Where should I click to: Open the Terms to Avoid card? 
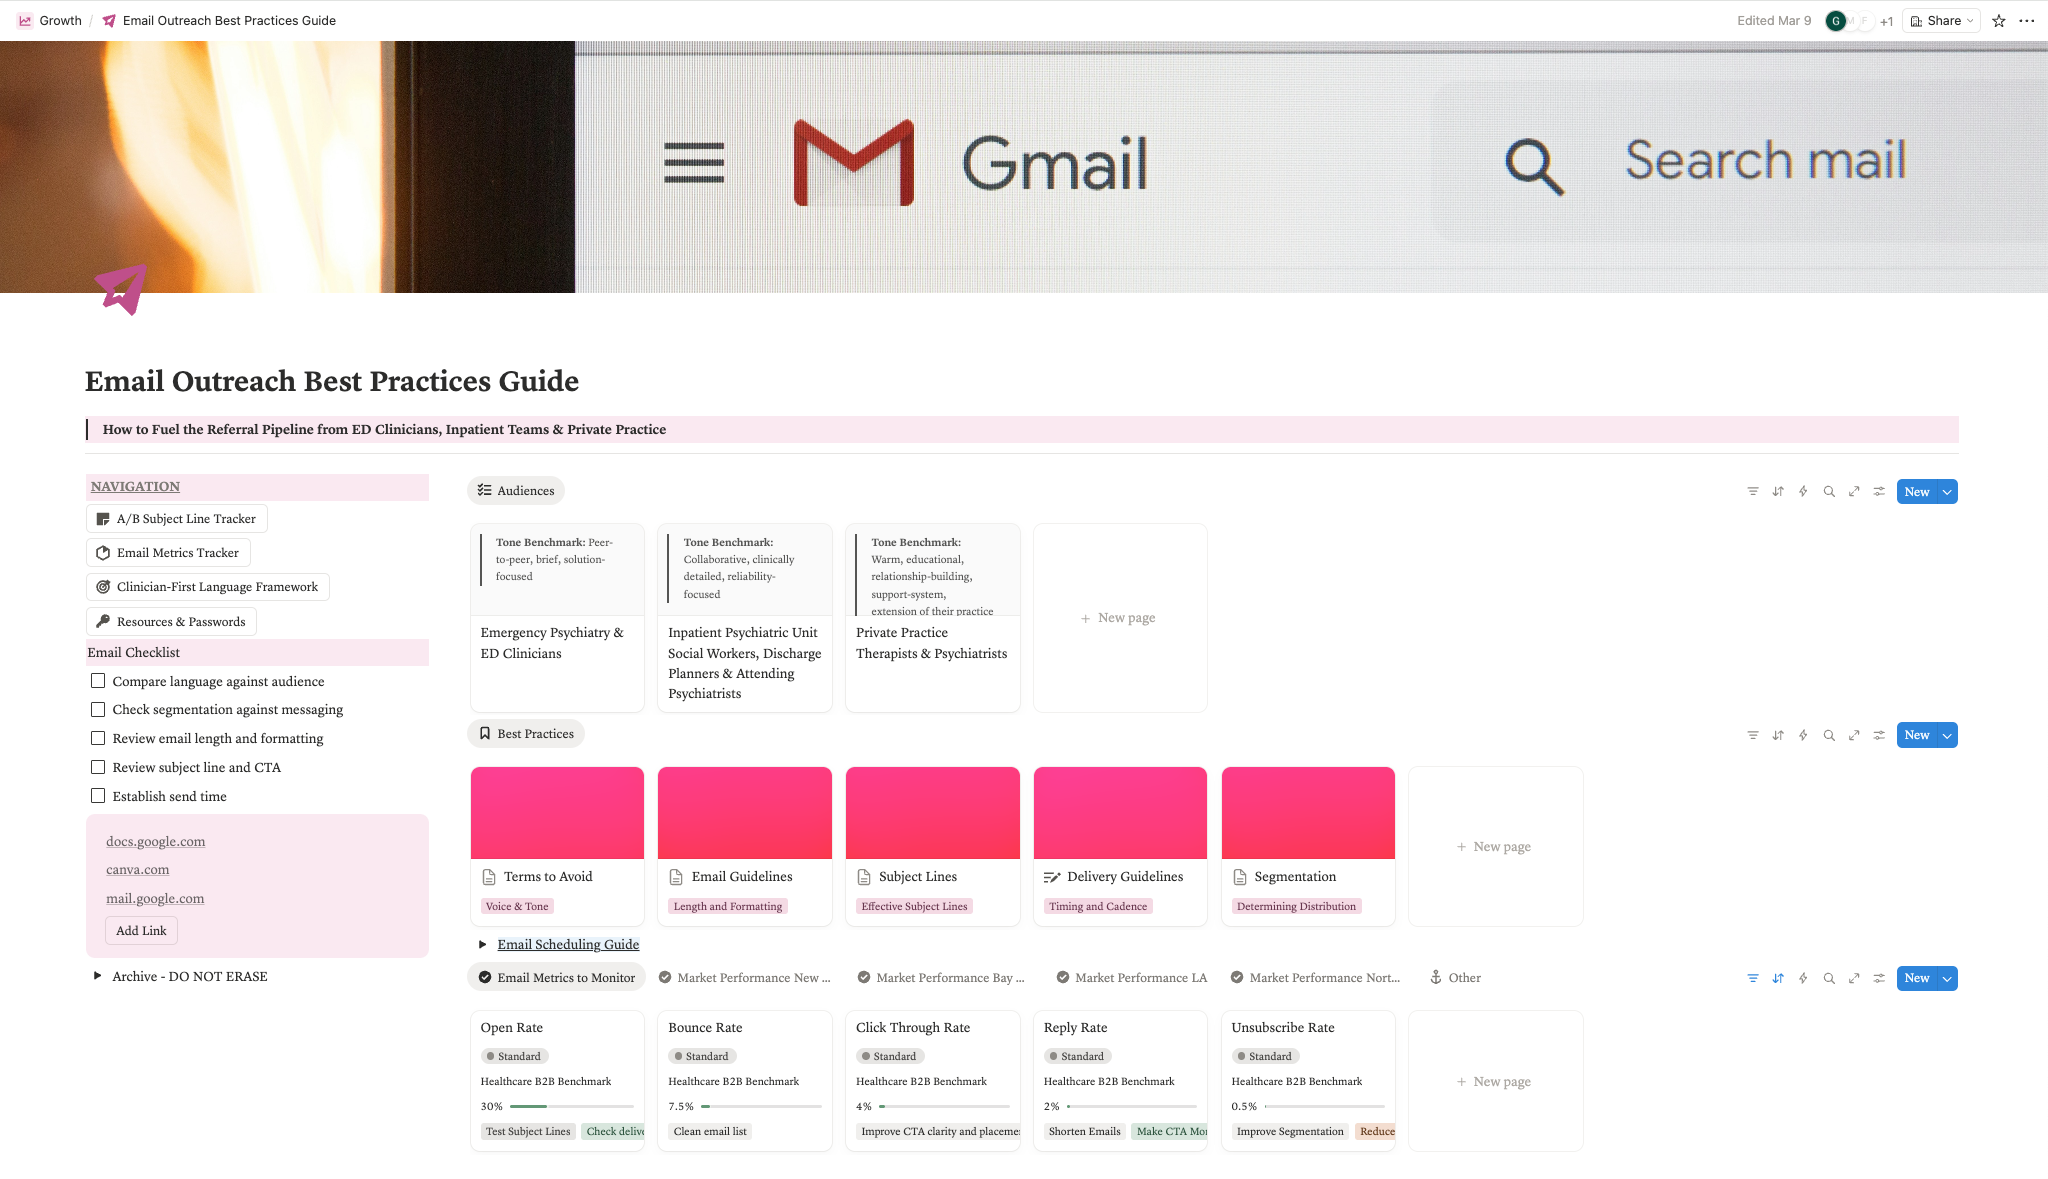pyautogui.click(x=547, y=877)
